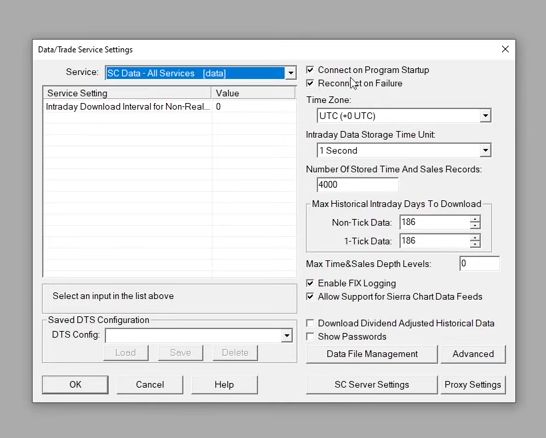Click the Service Setting column header
The width and height of the screenshot is (546, 438).
[127, 93]
